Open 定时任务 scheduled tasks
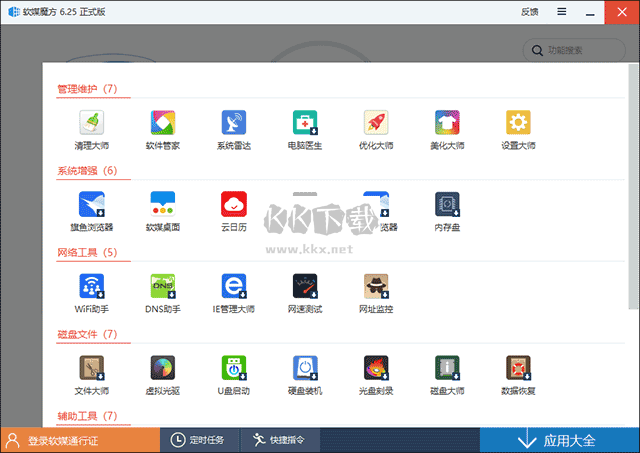Image resolution: width=640 pixels, height=453 pixels. pyautogui.click(x=198, y=440)
